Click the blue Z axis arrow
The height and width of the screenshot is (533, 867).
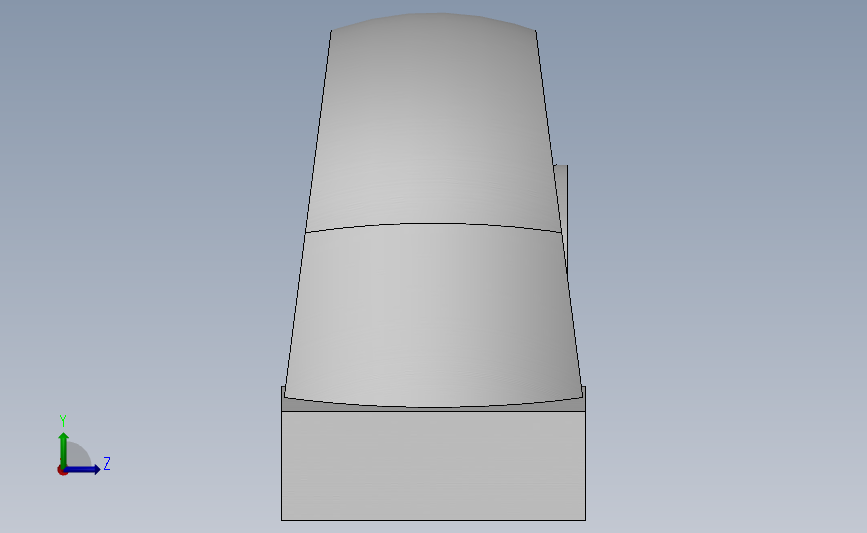pyautogui.click(x=83, y=469)
